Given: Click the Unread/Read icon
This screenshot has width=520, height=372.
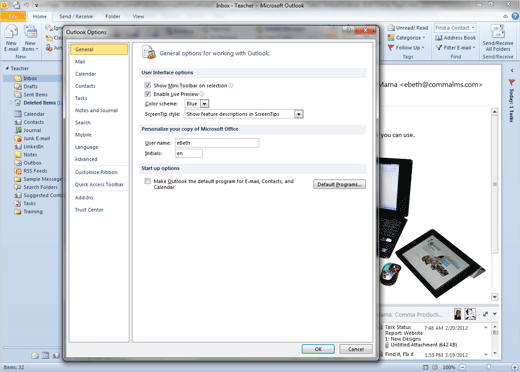Looking at the screenshot, I should (x=391, y=28).
